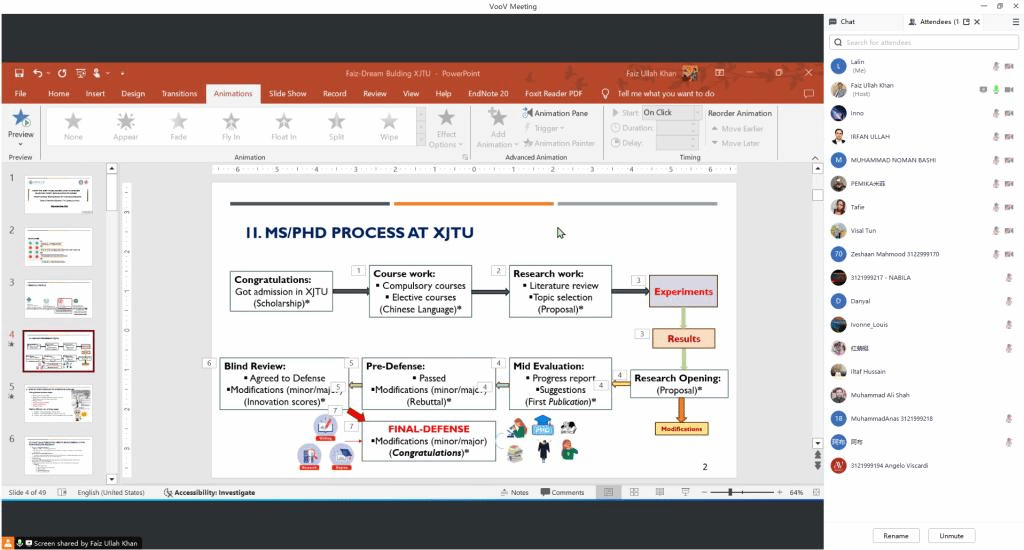Switch to Reading View icon

[x=660, y=493]
